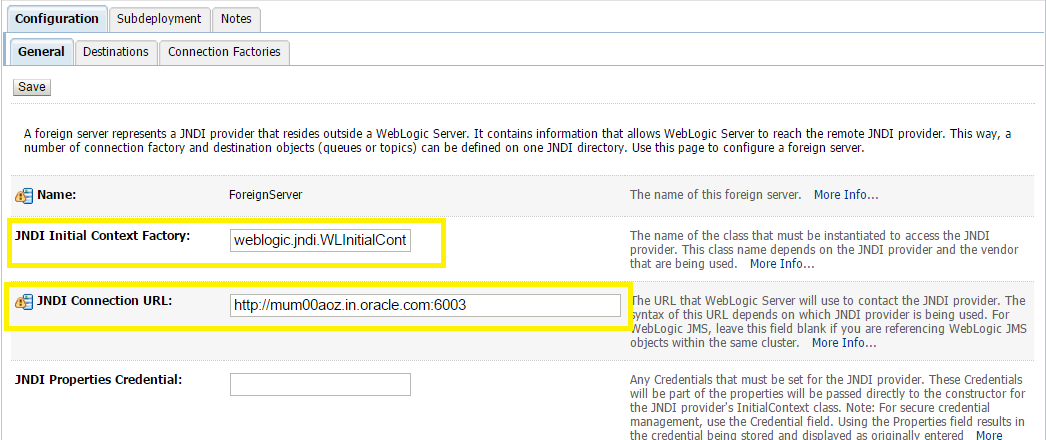
Task: Click the Save button
Action: click(31, 87)
